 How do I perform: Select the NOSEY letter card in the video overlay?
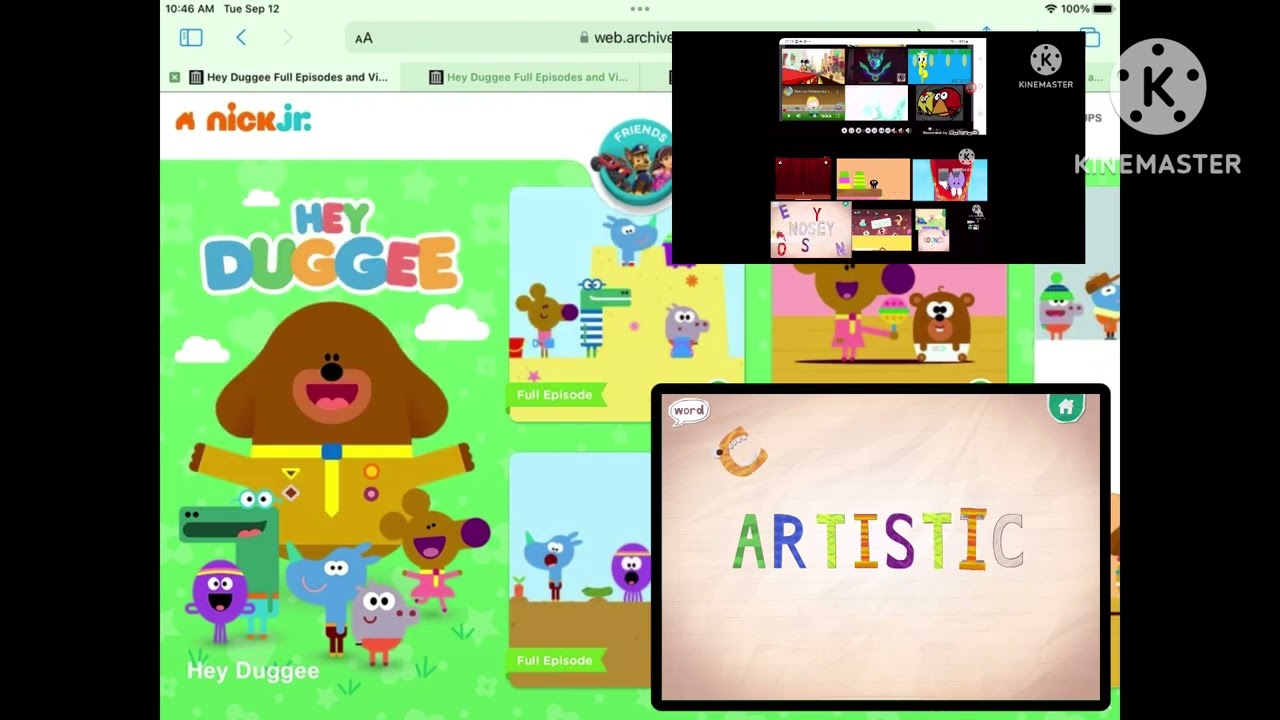[x=810, y=230]
